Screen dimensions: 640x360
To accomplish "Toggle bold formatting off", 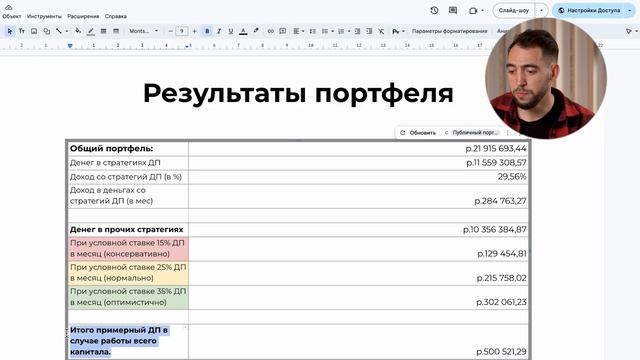I will (x=207, y=31).
